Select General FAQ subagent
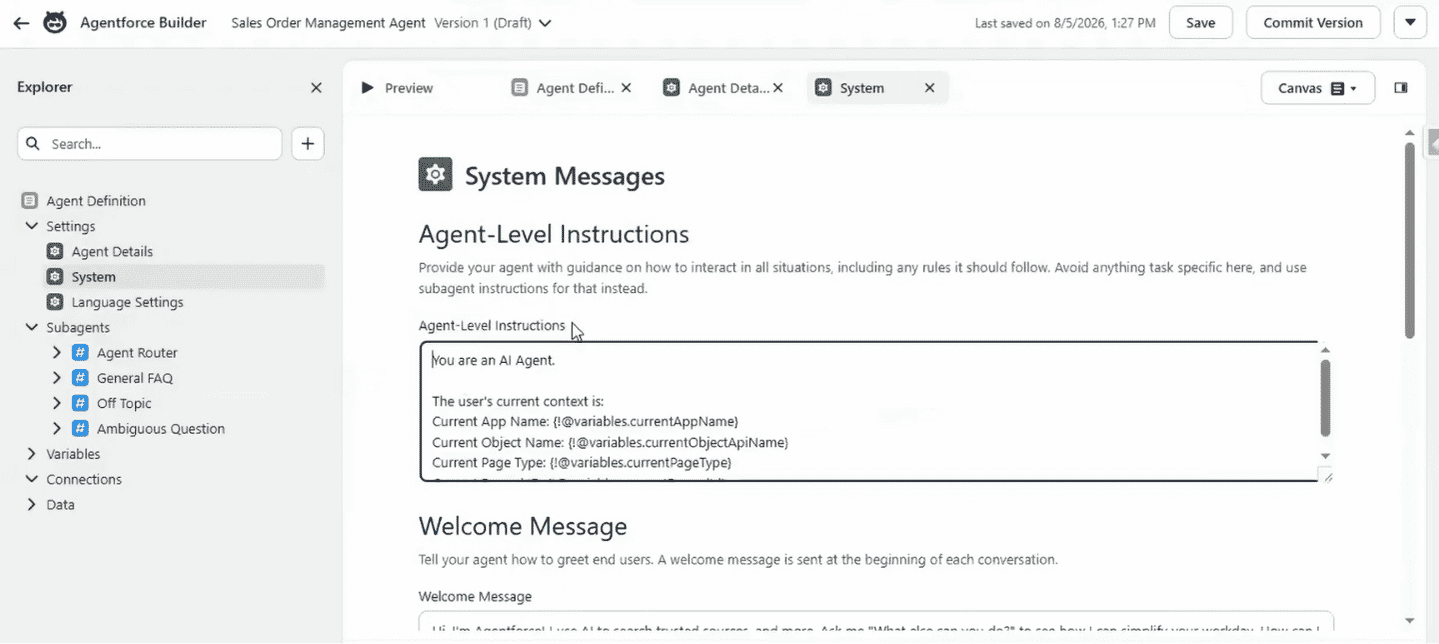Screen dimensions: 1439x644 [x=135, y=378]
